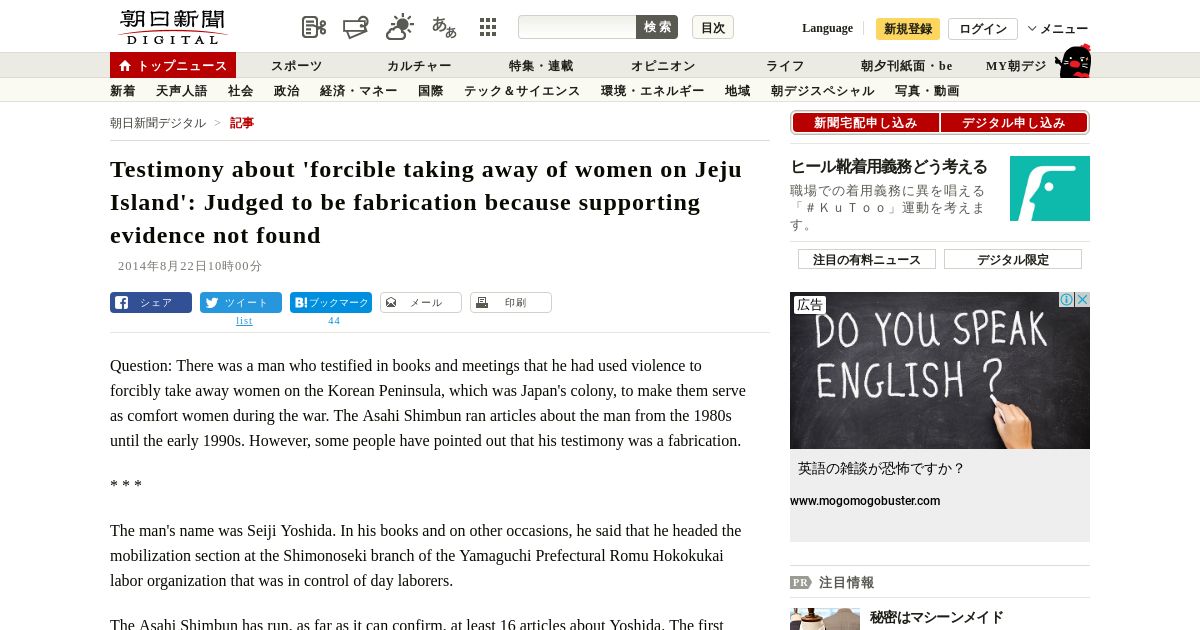
Task: Select 地域 in sub-navigation
Action: point(738,91)
